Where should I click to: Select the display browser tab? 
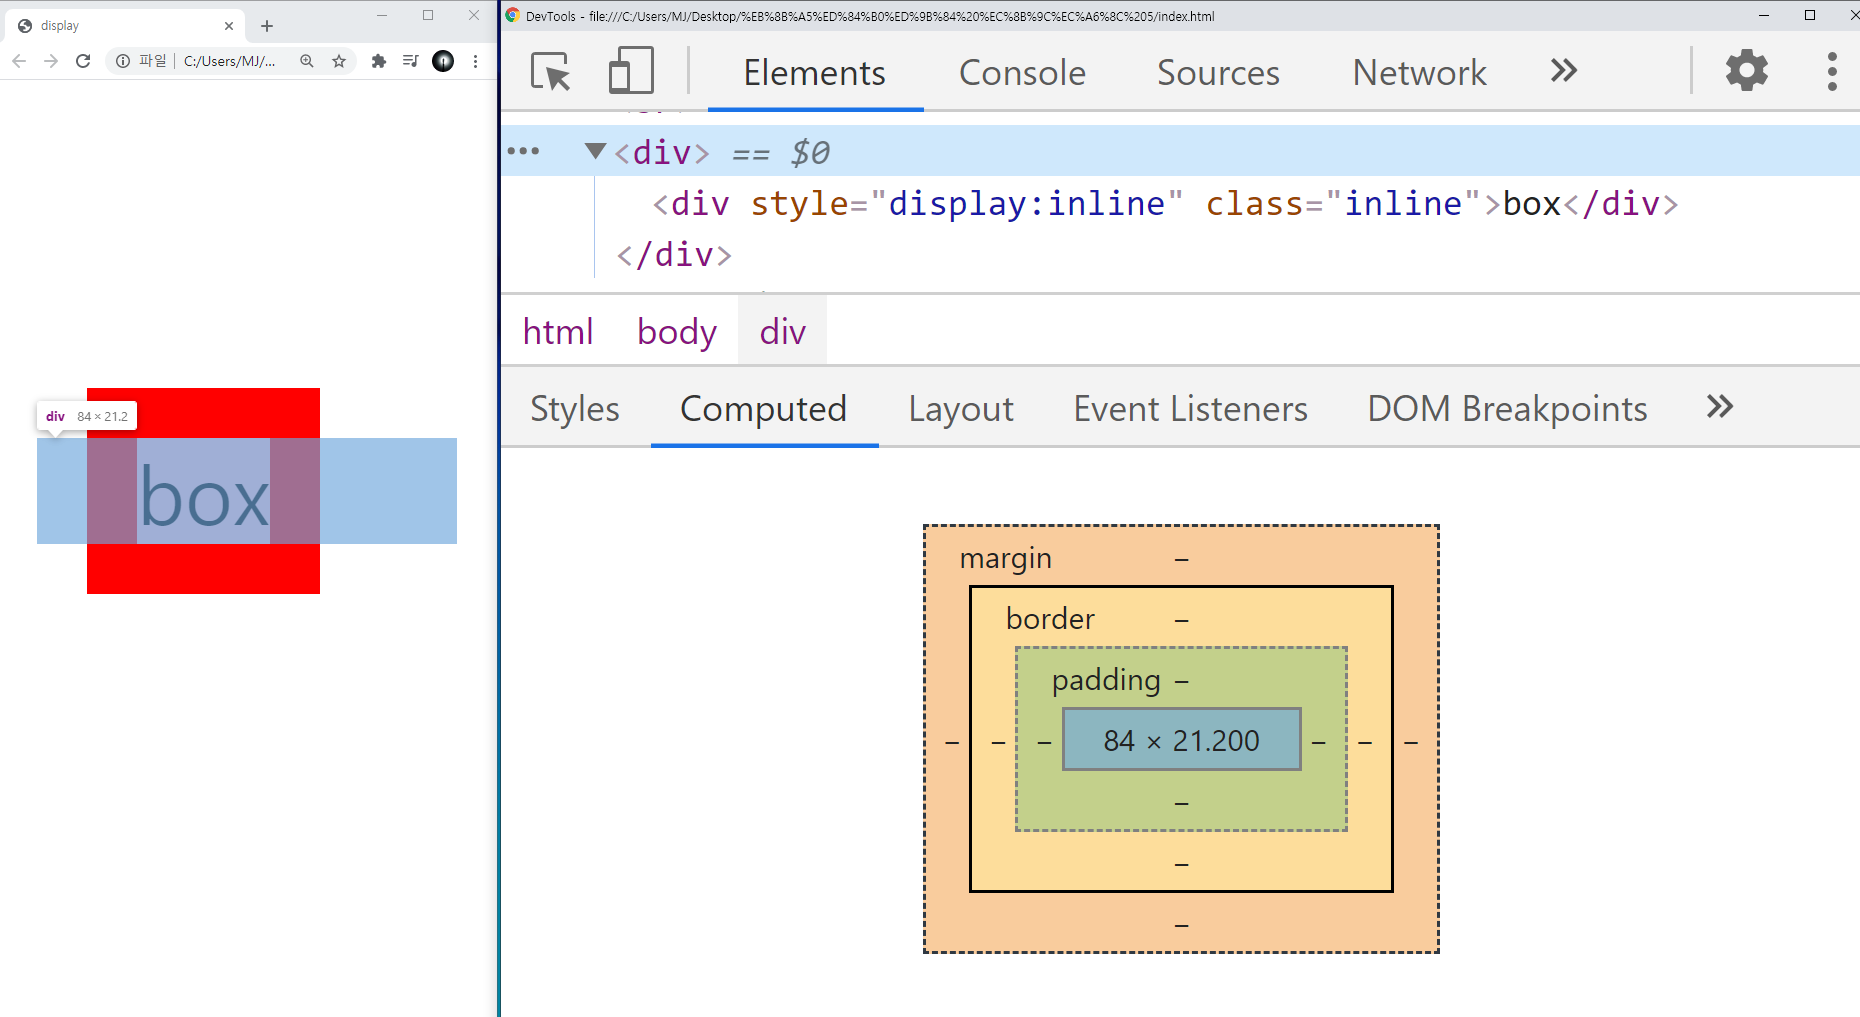pos(125,26)
